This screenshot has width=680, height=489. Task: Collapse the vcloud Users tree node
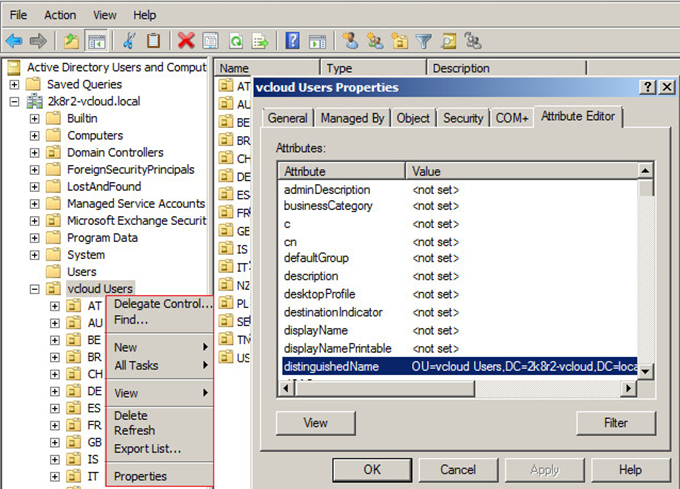pyautogui.click(x=35, y=289)
